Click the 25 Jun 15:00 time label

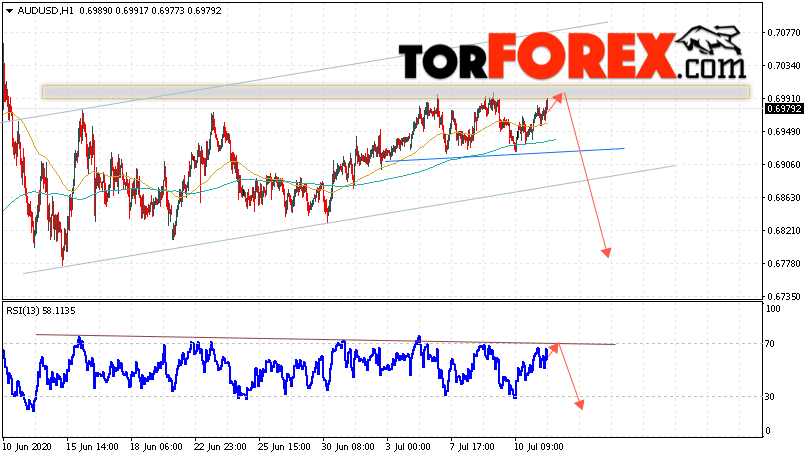(284, 447)
